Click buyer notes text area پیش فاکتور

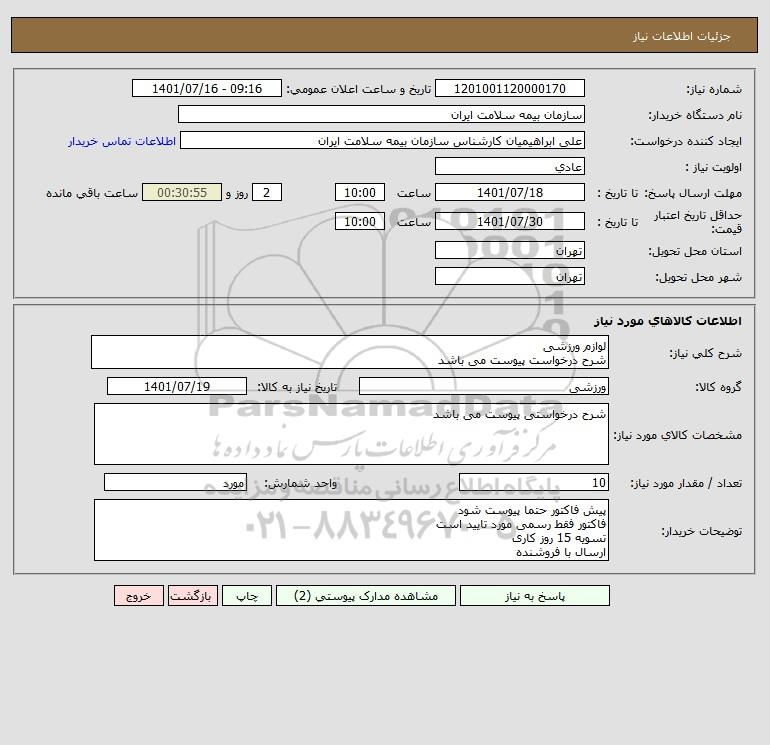pyautogui.click(x=351, y=530)
